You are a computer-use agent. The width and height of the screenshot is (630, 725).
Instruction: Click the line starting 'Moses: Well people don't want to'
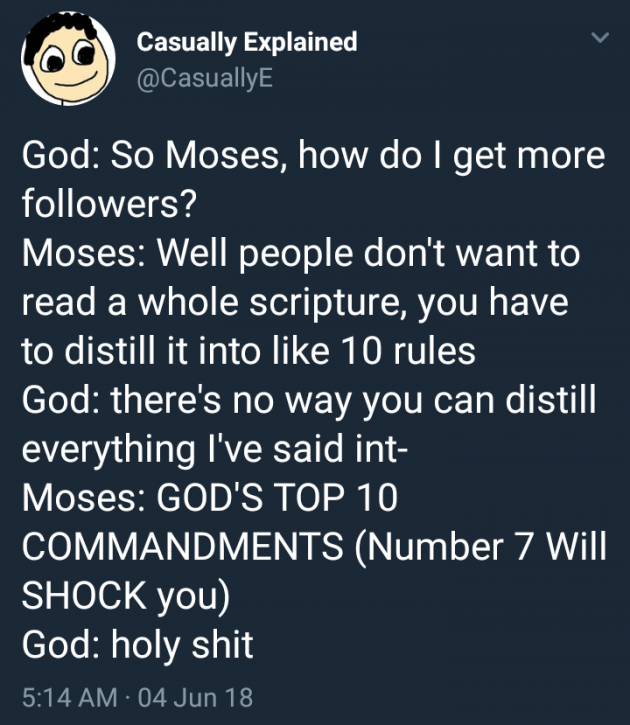click(300, 253)
